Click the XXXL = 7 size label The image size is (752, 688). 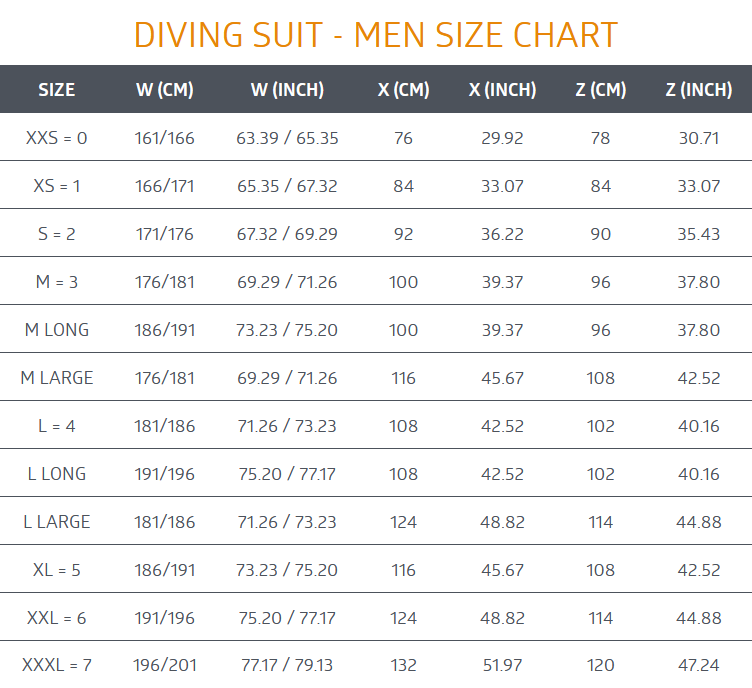click(57, 665)
